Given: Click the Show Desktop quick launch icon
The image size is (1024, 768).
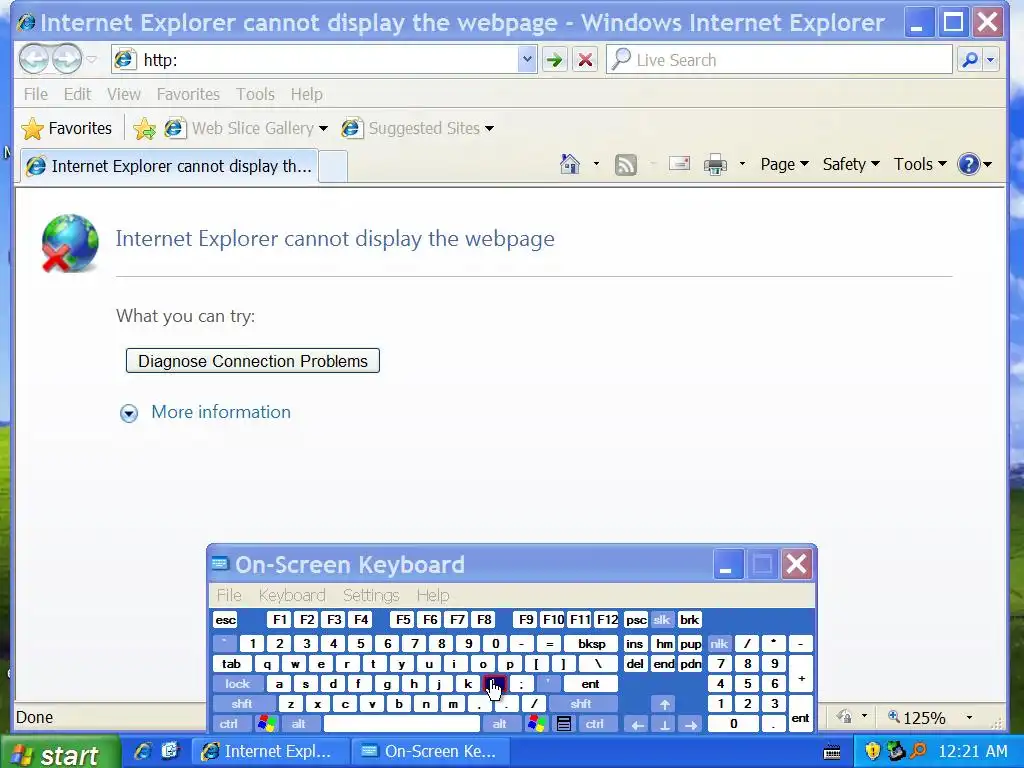Looking at the screenshot, I should coord(170,751).
